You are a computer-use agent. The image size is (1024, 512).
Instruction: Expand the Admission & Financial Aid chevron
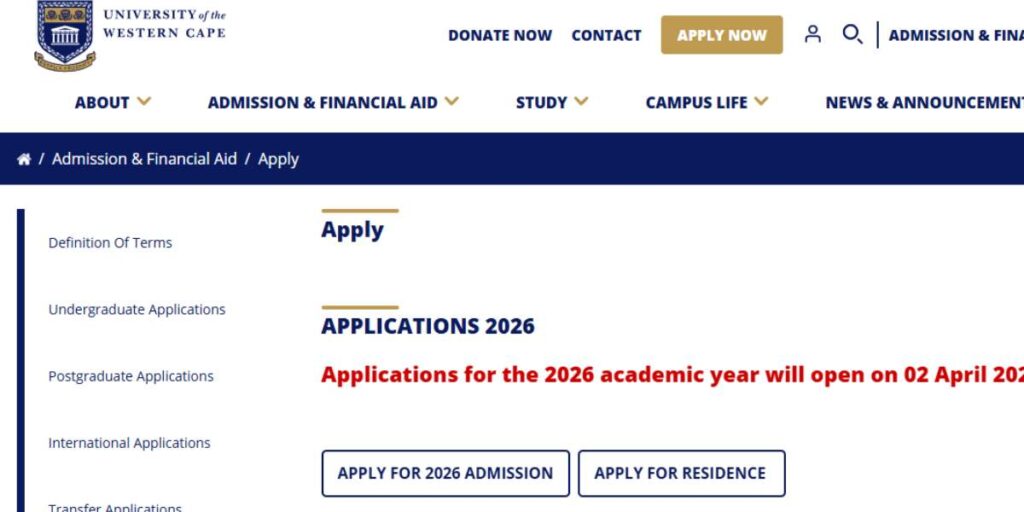click(452, 101)
